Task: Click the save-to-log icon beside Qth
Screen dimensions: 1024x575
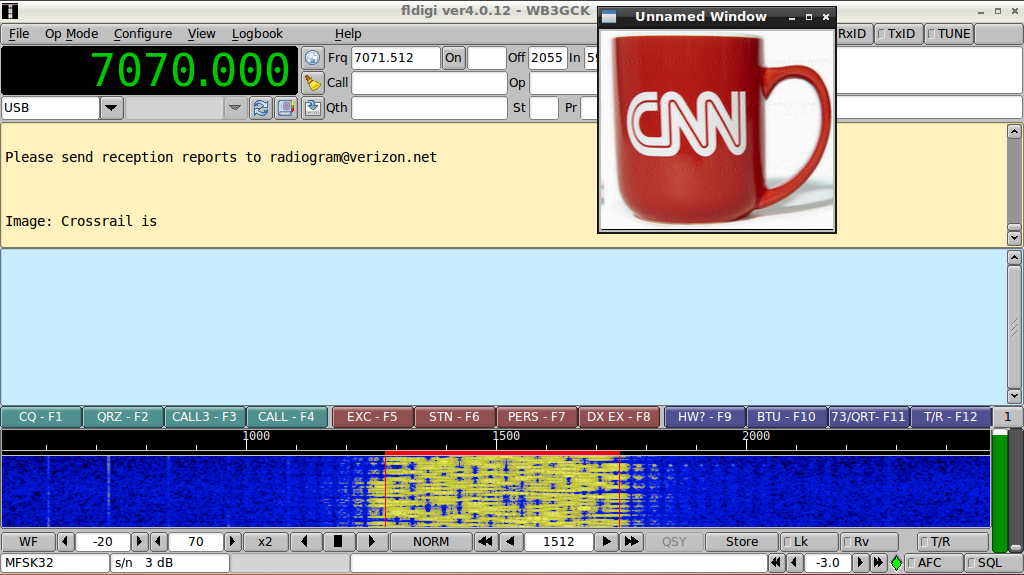Action: click(x=312, y=107)
